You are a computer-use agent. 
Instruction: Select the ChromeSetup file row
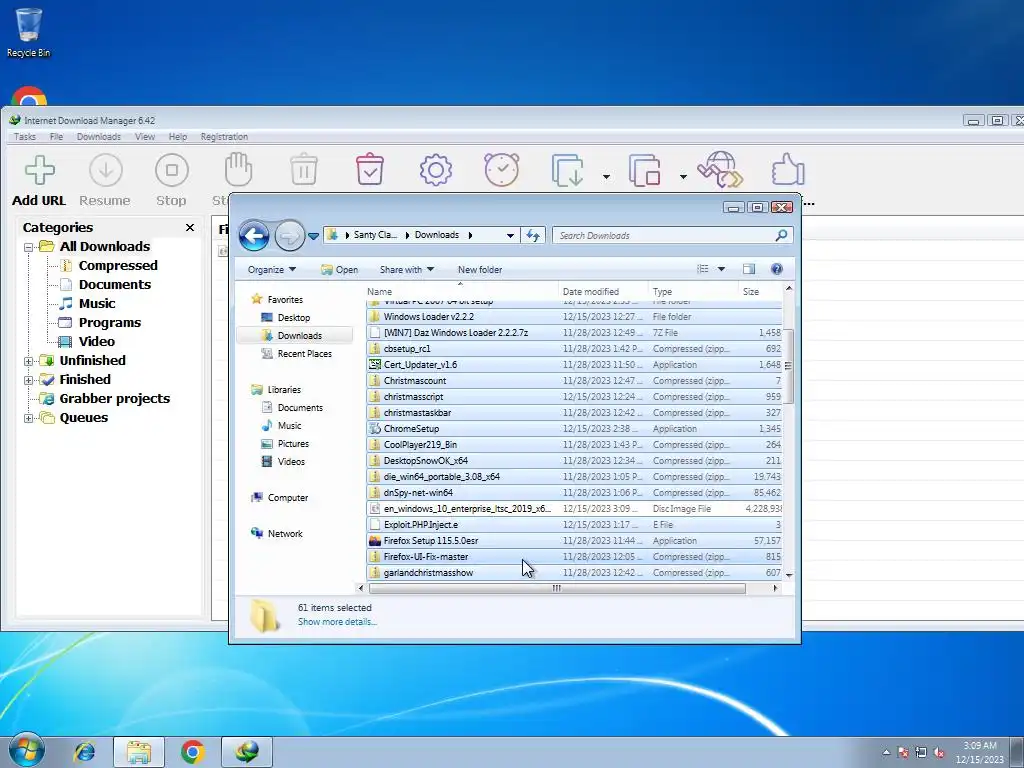click(574, 428)
